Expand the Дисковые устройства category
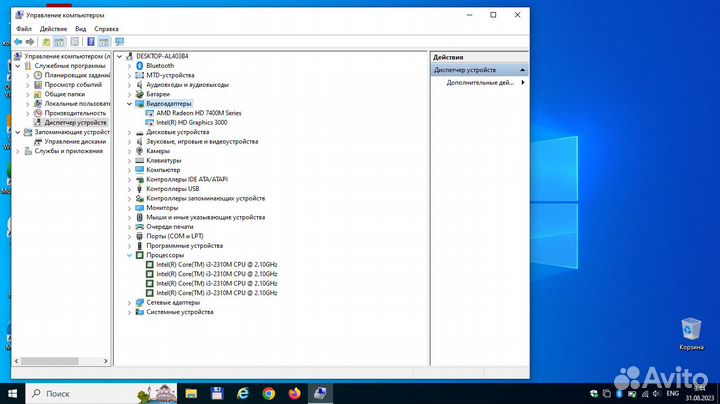Screen dimensions: 720x404 tap(129, 132)
